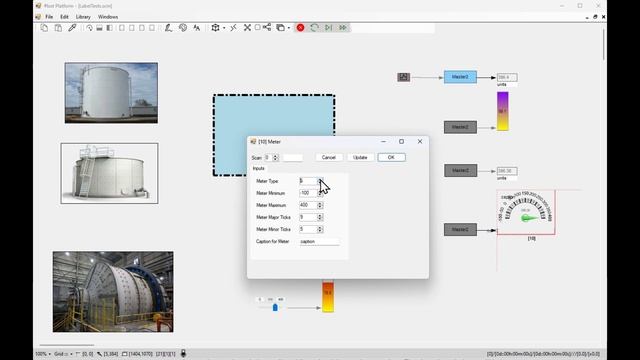This screenshot has height=360, width=640.
Task: Click the Meter Minimum value field
Action: (308, 193)
